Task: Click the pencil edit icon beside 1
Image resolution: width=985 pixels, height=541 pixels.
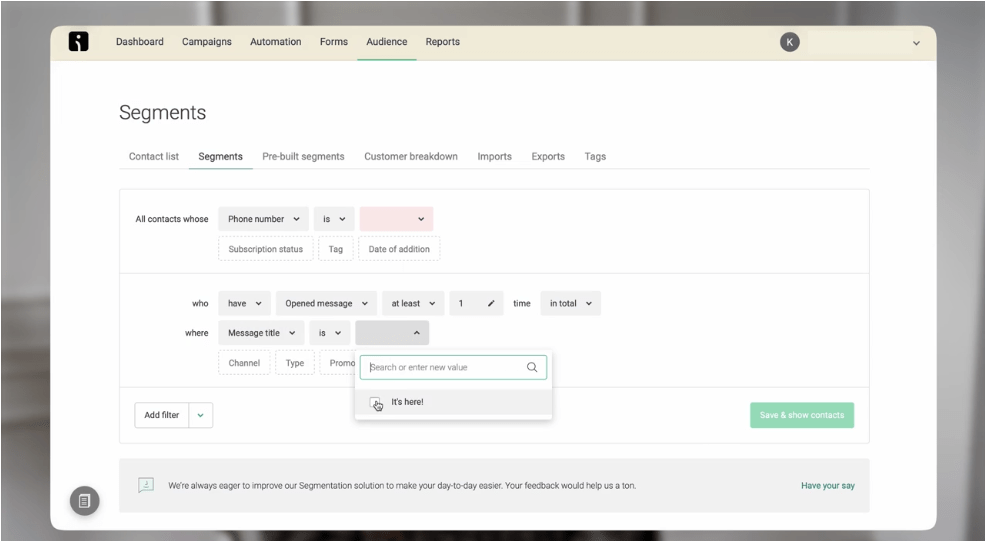Action: pyautogui.click(x=491, y=303)
